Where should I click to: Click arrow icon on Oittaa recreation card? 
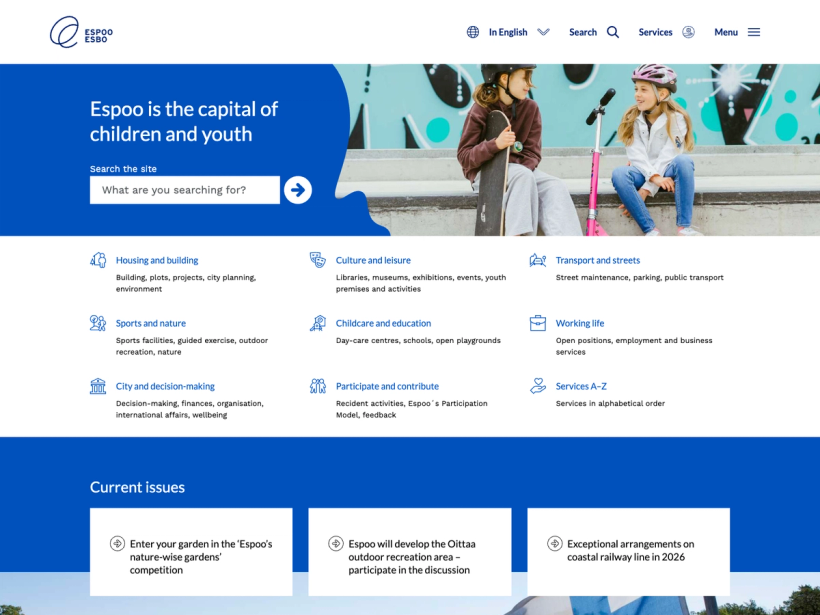pyautogui.click(x=336, y=543)
